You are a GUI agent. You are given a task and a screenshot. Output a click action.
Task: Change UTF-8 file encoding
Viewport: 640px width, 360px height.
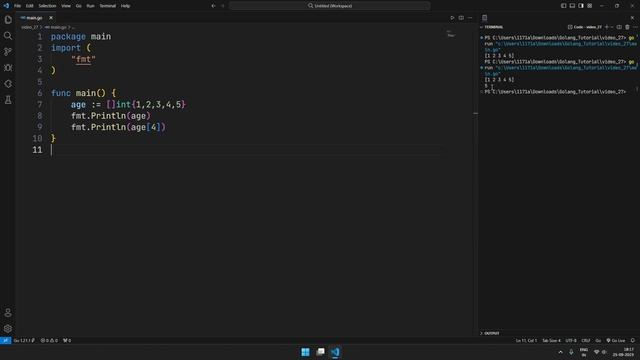pos(571,340)
